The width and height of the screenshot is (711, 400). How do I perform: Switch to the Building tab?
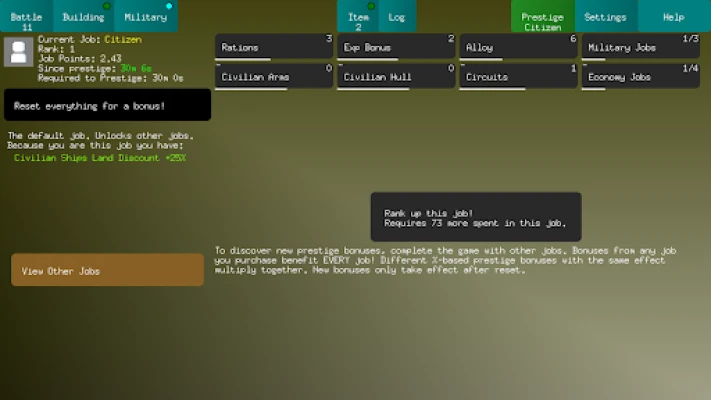[83, 16]
